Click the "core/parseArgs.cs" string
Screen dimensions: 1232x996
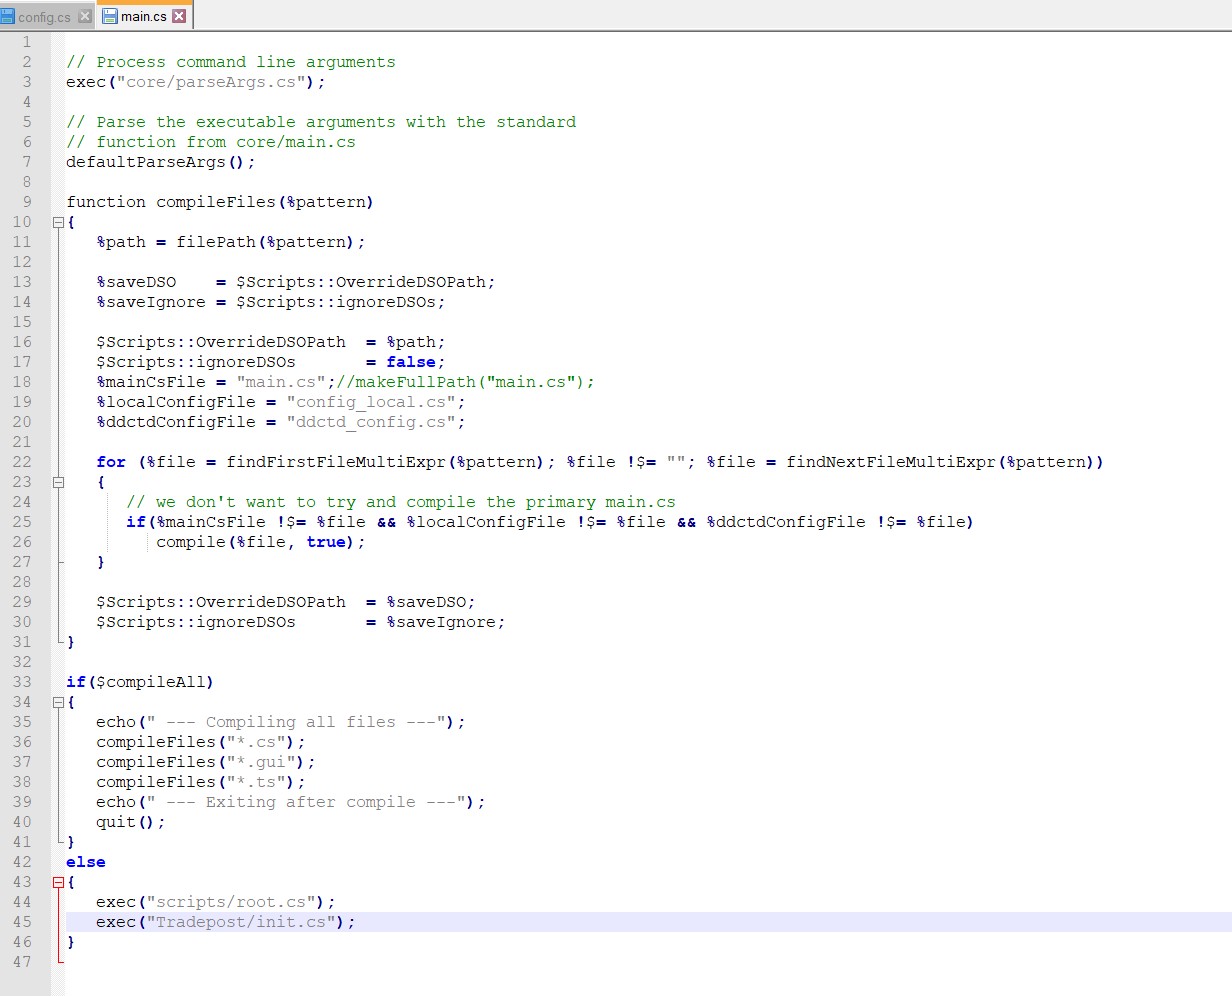(211, 82)
